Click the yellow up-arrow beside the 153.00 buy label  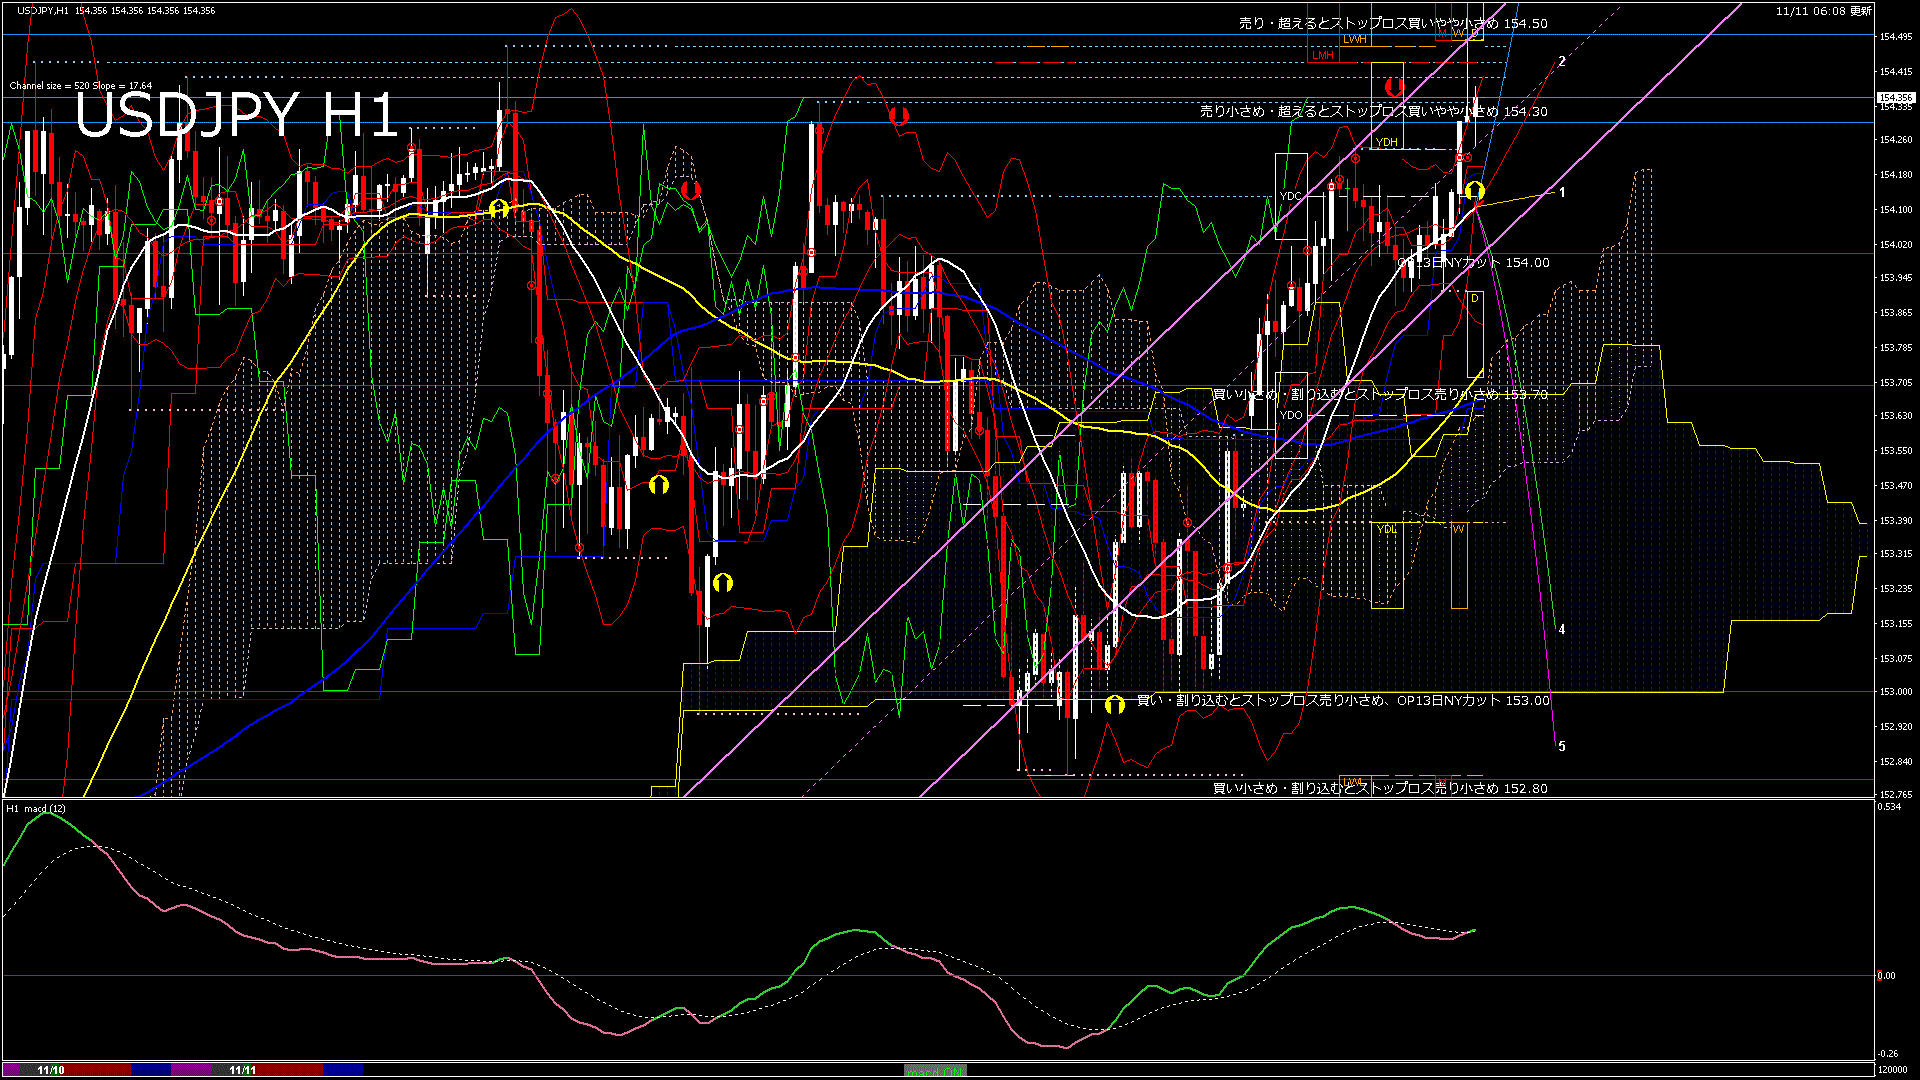pyautogui.click(x=1114, y=704)
